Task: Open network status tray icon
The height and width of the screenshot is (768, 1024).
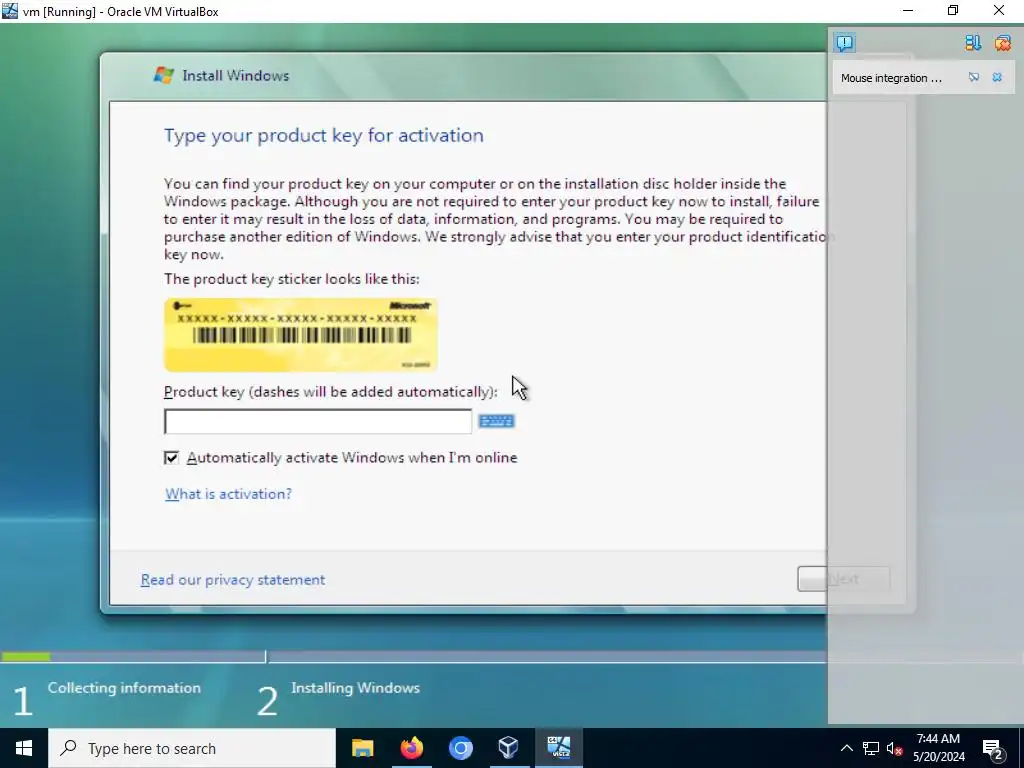Action: point(871,748)
